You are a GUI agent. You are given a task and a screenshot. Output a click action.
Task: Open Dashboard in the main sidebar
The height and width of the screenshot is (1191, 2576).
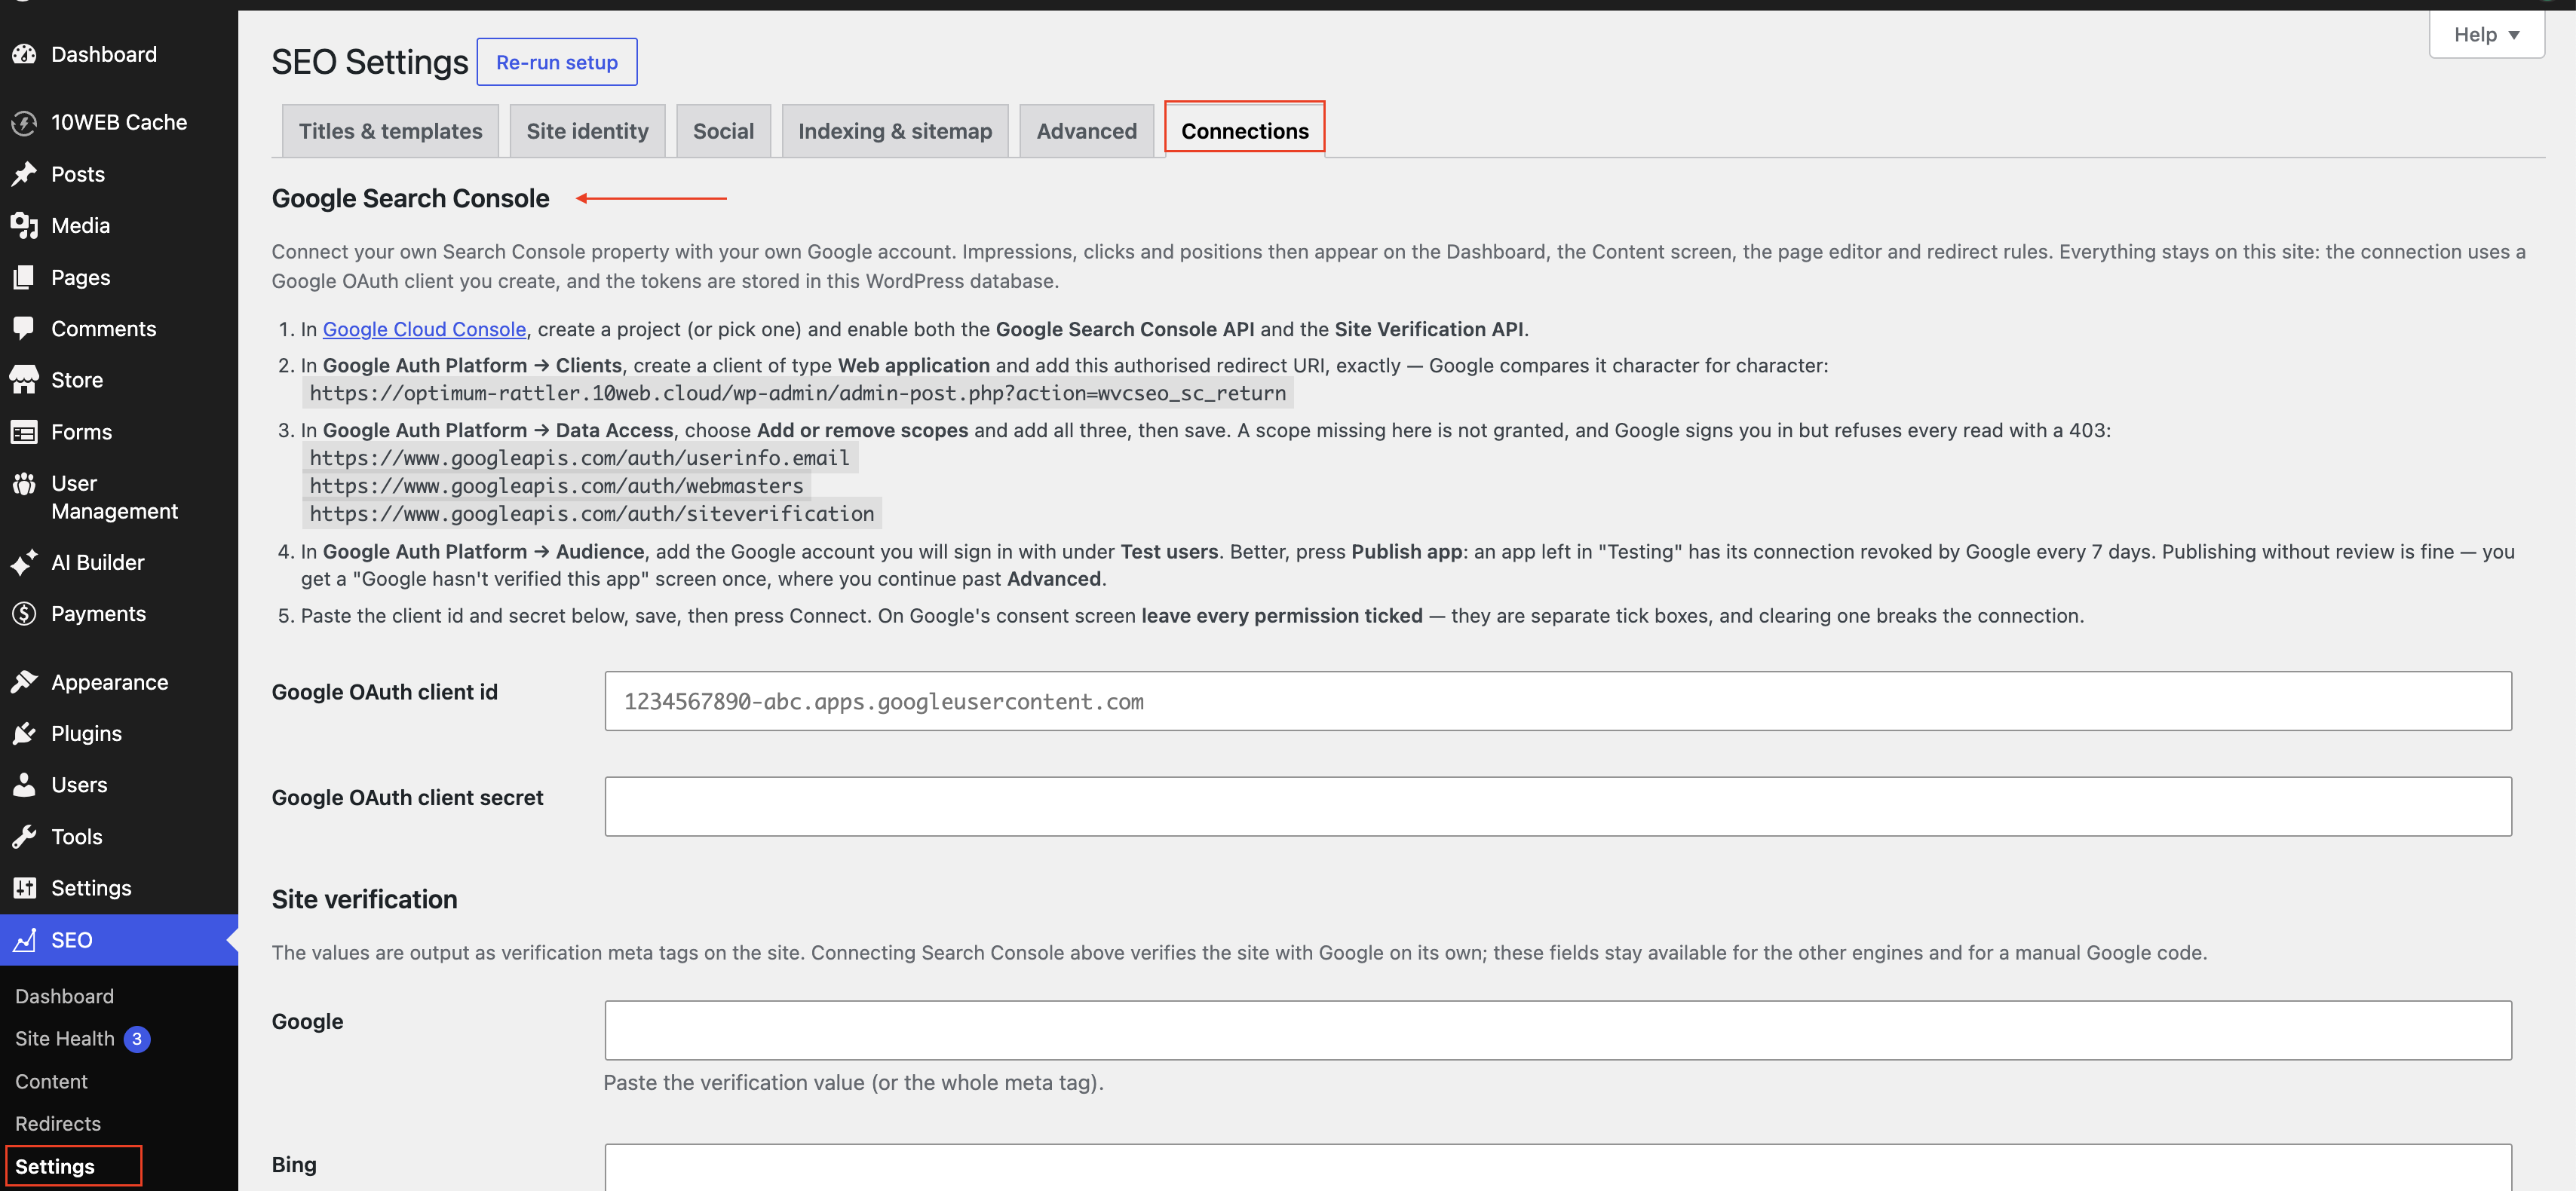104,54
